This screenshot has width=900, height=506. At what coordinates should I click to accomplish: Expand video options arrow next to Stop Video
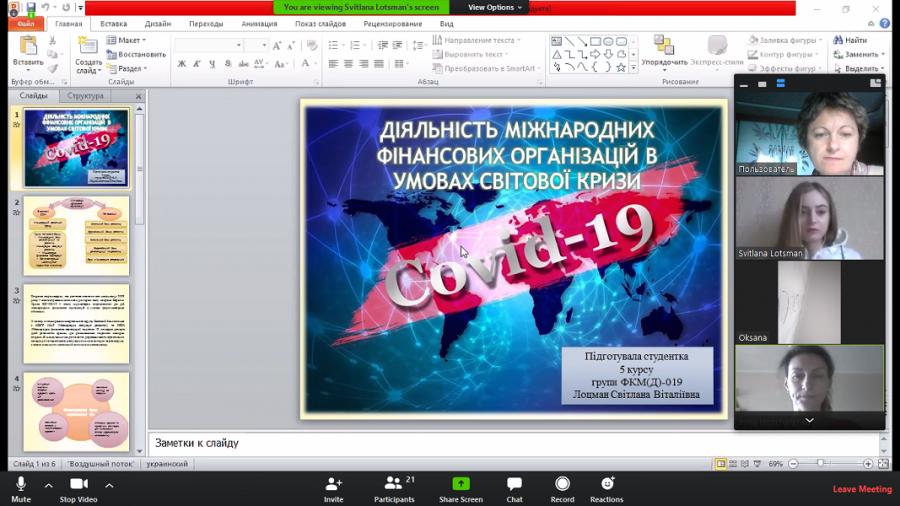(x=109, y=485)
